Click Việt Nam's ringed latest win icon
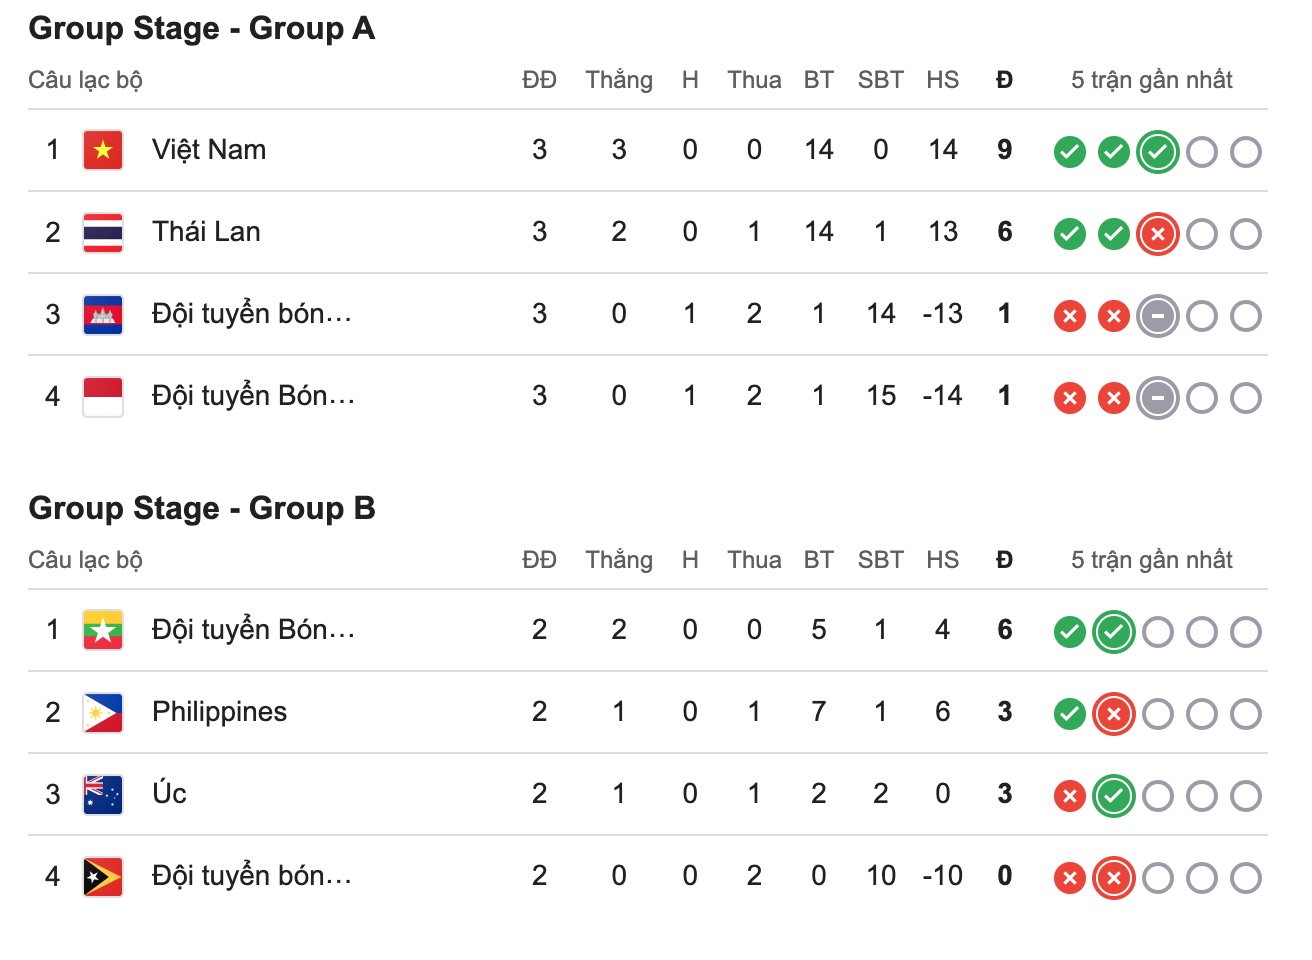Viewport: 1312px width, 960px height. (1157, 153)
